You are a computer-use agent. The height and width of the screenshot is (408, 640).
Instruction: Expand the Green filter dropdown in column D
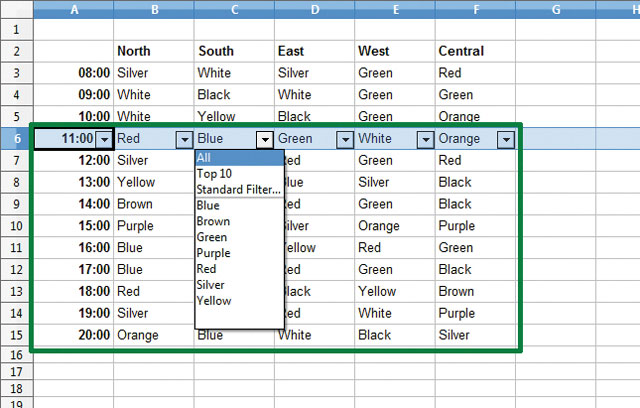point(345,139)
